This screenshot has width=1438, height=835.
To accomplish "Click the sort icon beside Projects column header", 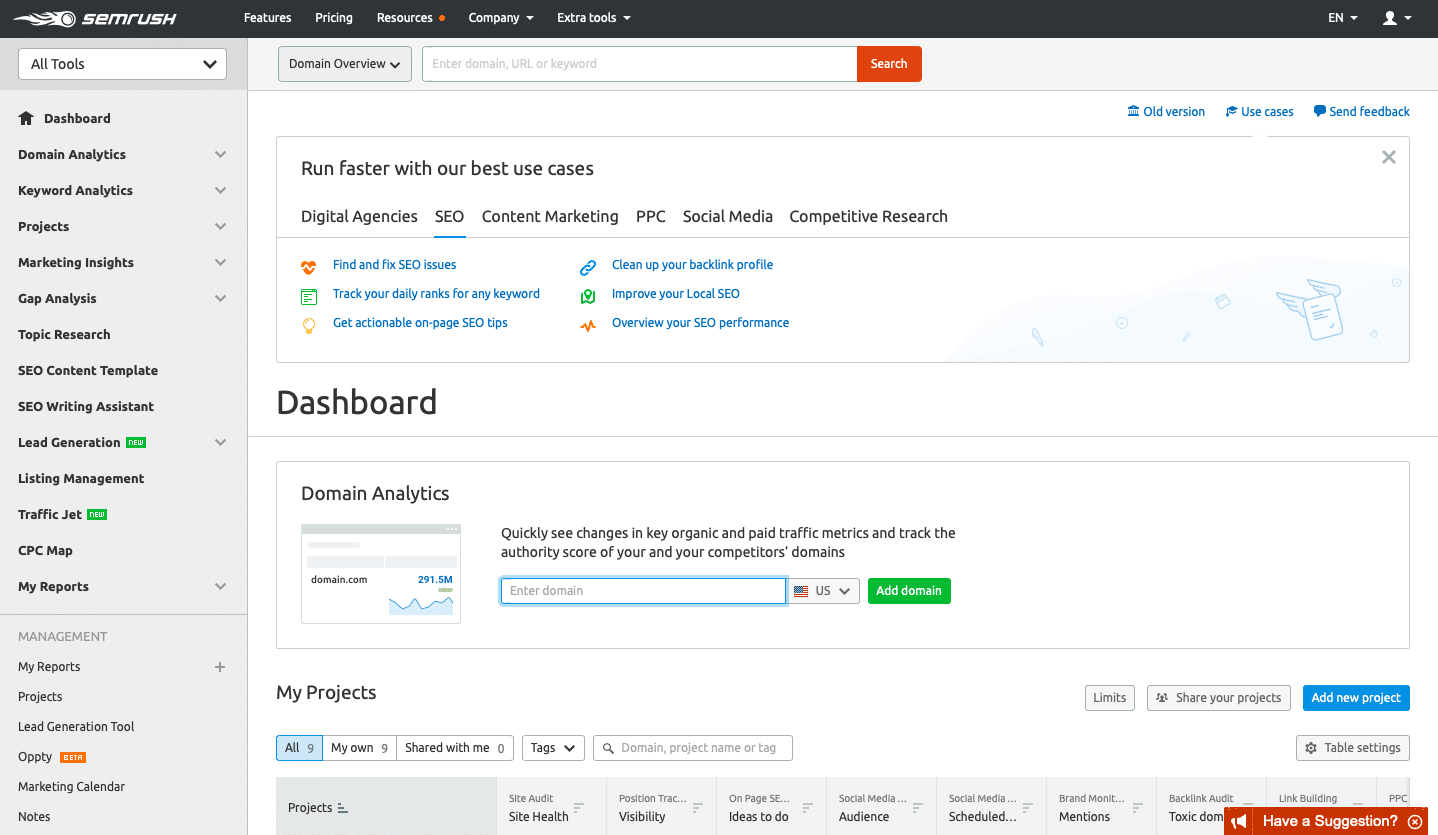I will 343,808.
